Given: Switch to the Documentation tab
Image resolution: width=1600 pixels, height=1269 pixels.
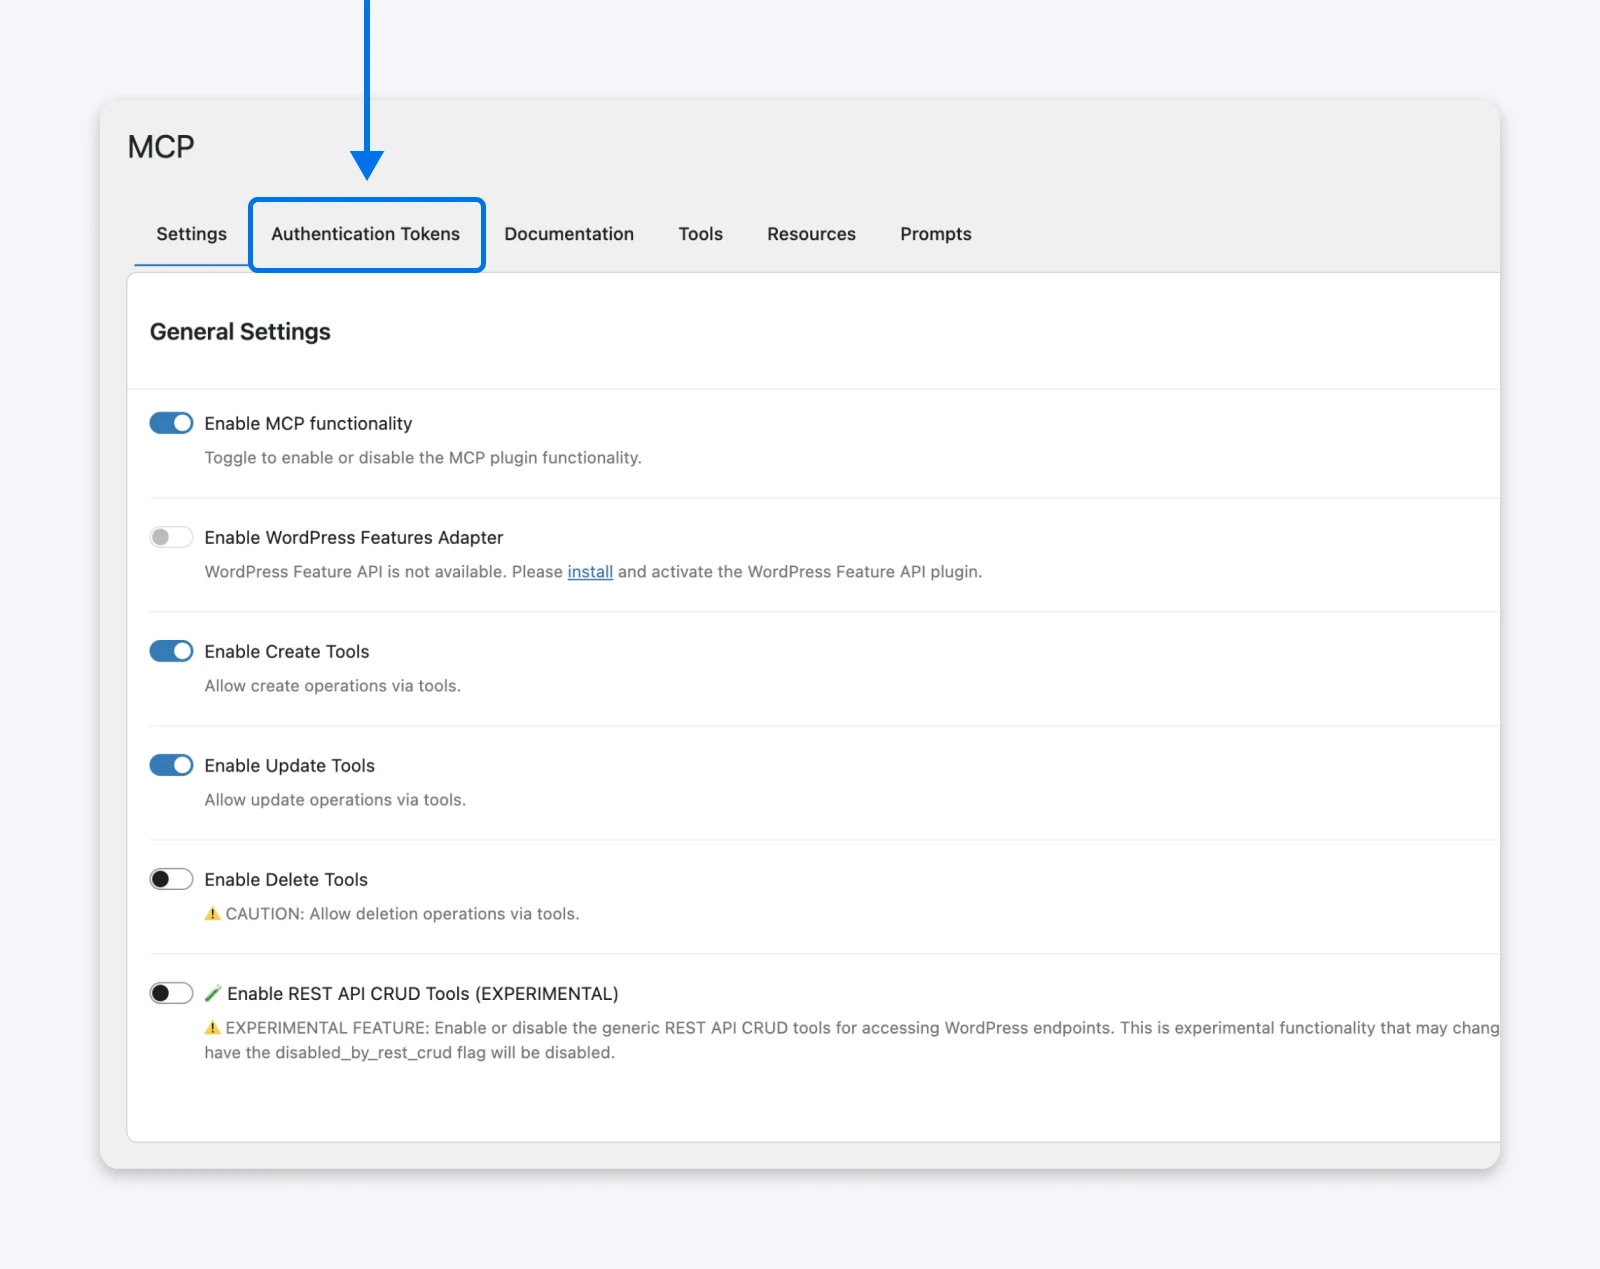Looking at the screenshot, I should click(x=569, y=234).
